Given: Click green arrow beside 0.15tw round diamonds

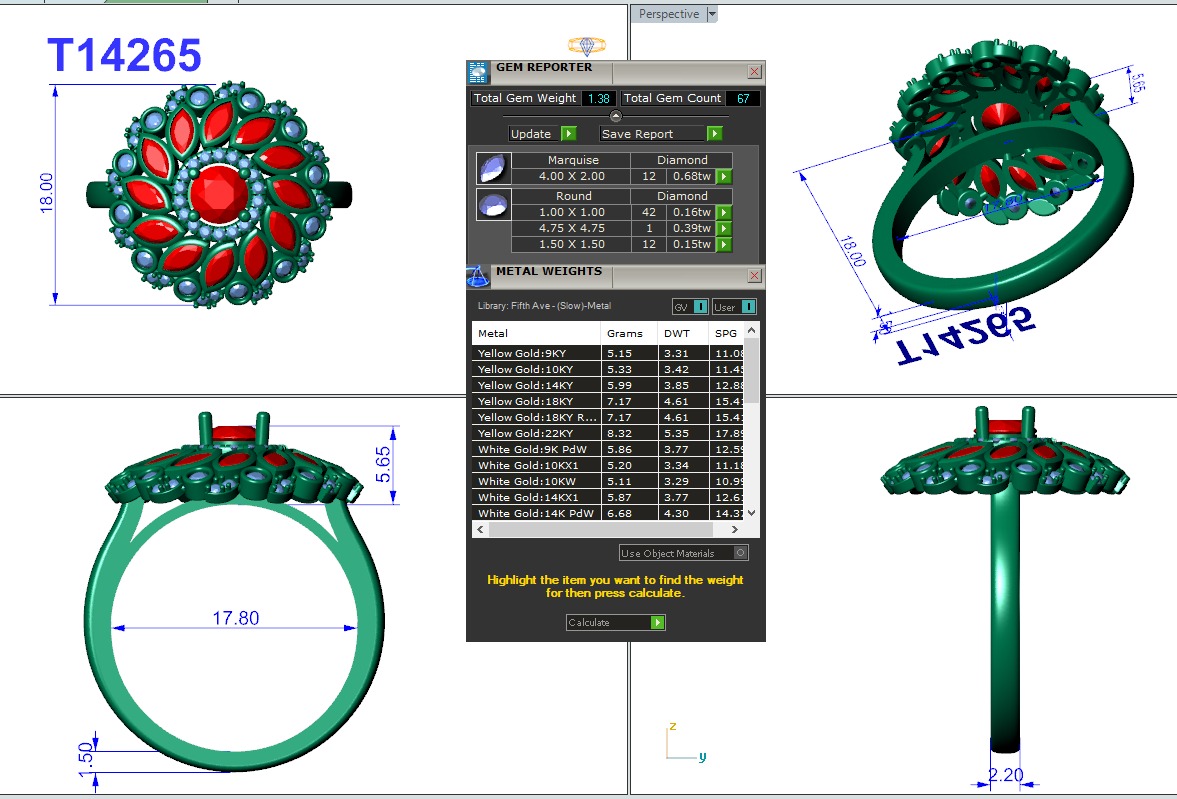Looking at the screenshot, I should click(x=724, y=245).
